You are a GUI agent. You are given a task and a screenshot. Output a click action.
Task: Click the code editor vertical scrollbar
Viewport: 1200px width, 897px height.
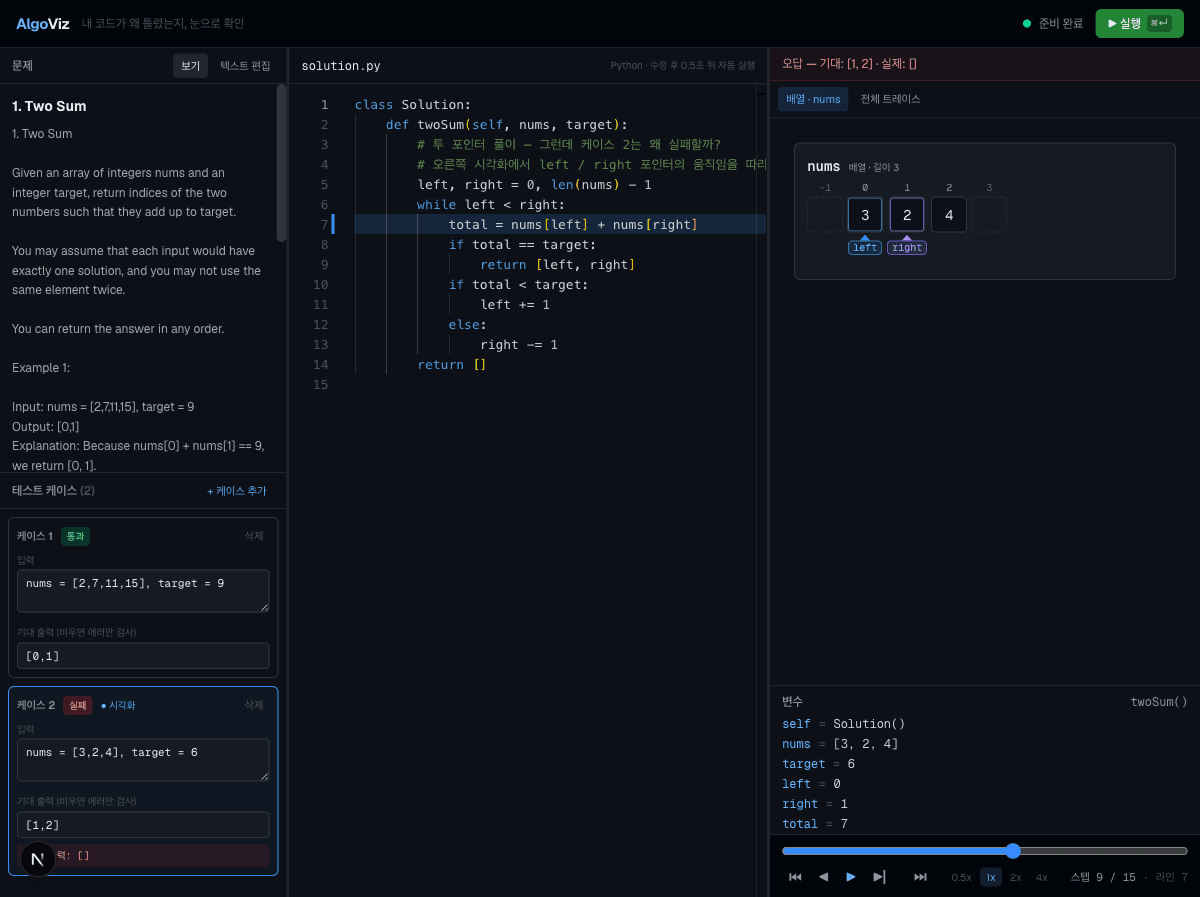point(761,490)
